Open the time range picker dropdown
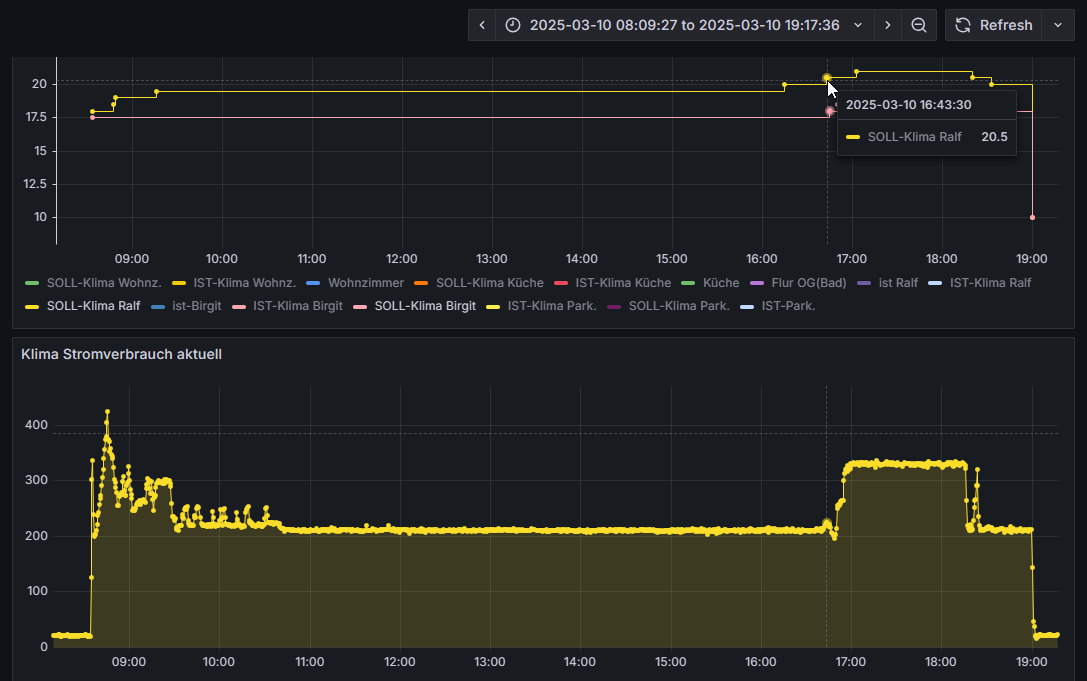 pyautogui.click(x=684, y=25)
